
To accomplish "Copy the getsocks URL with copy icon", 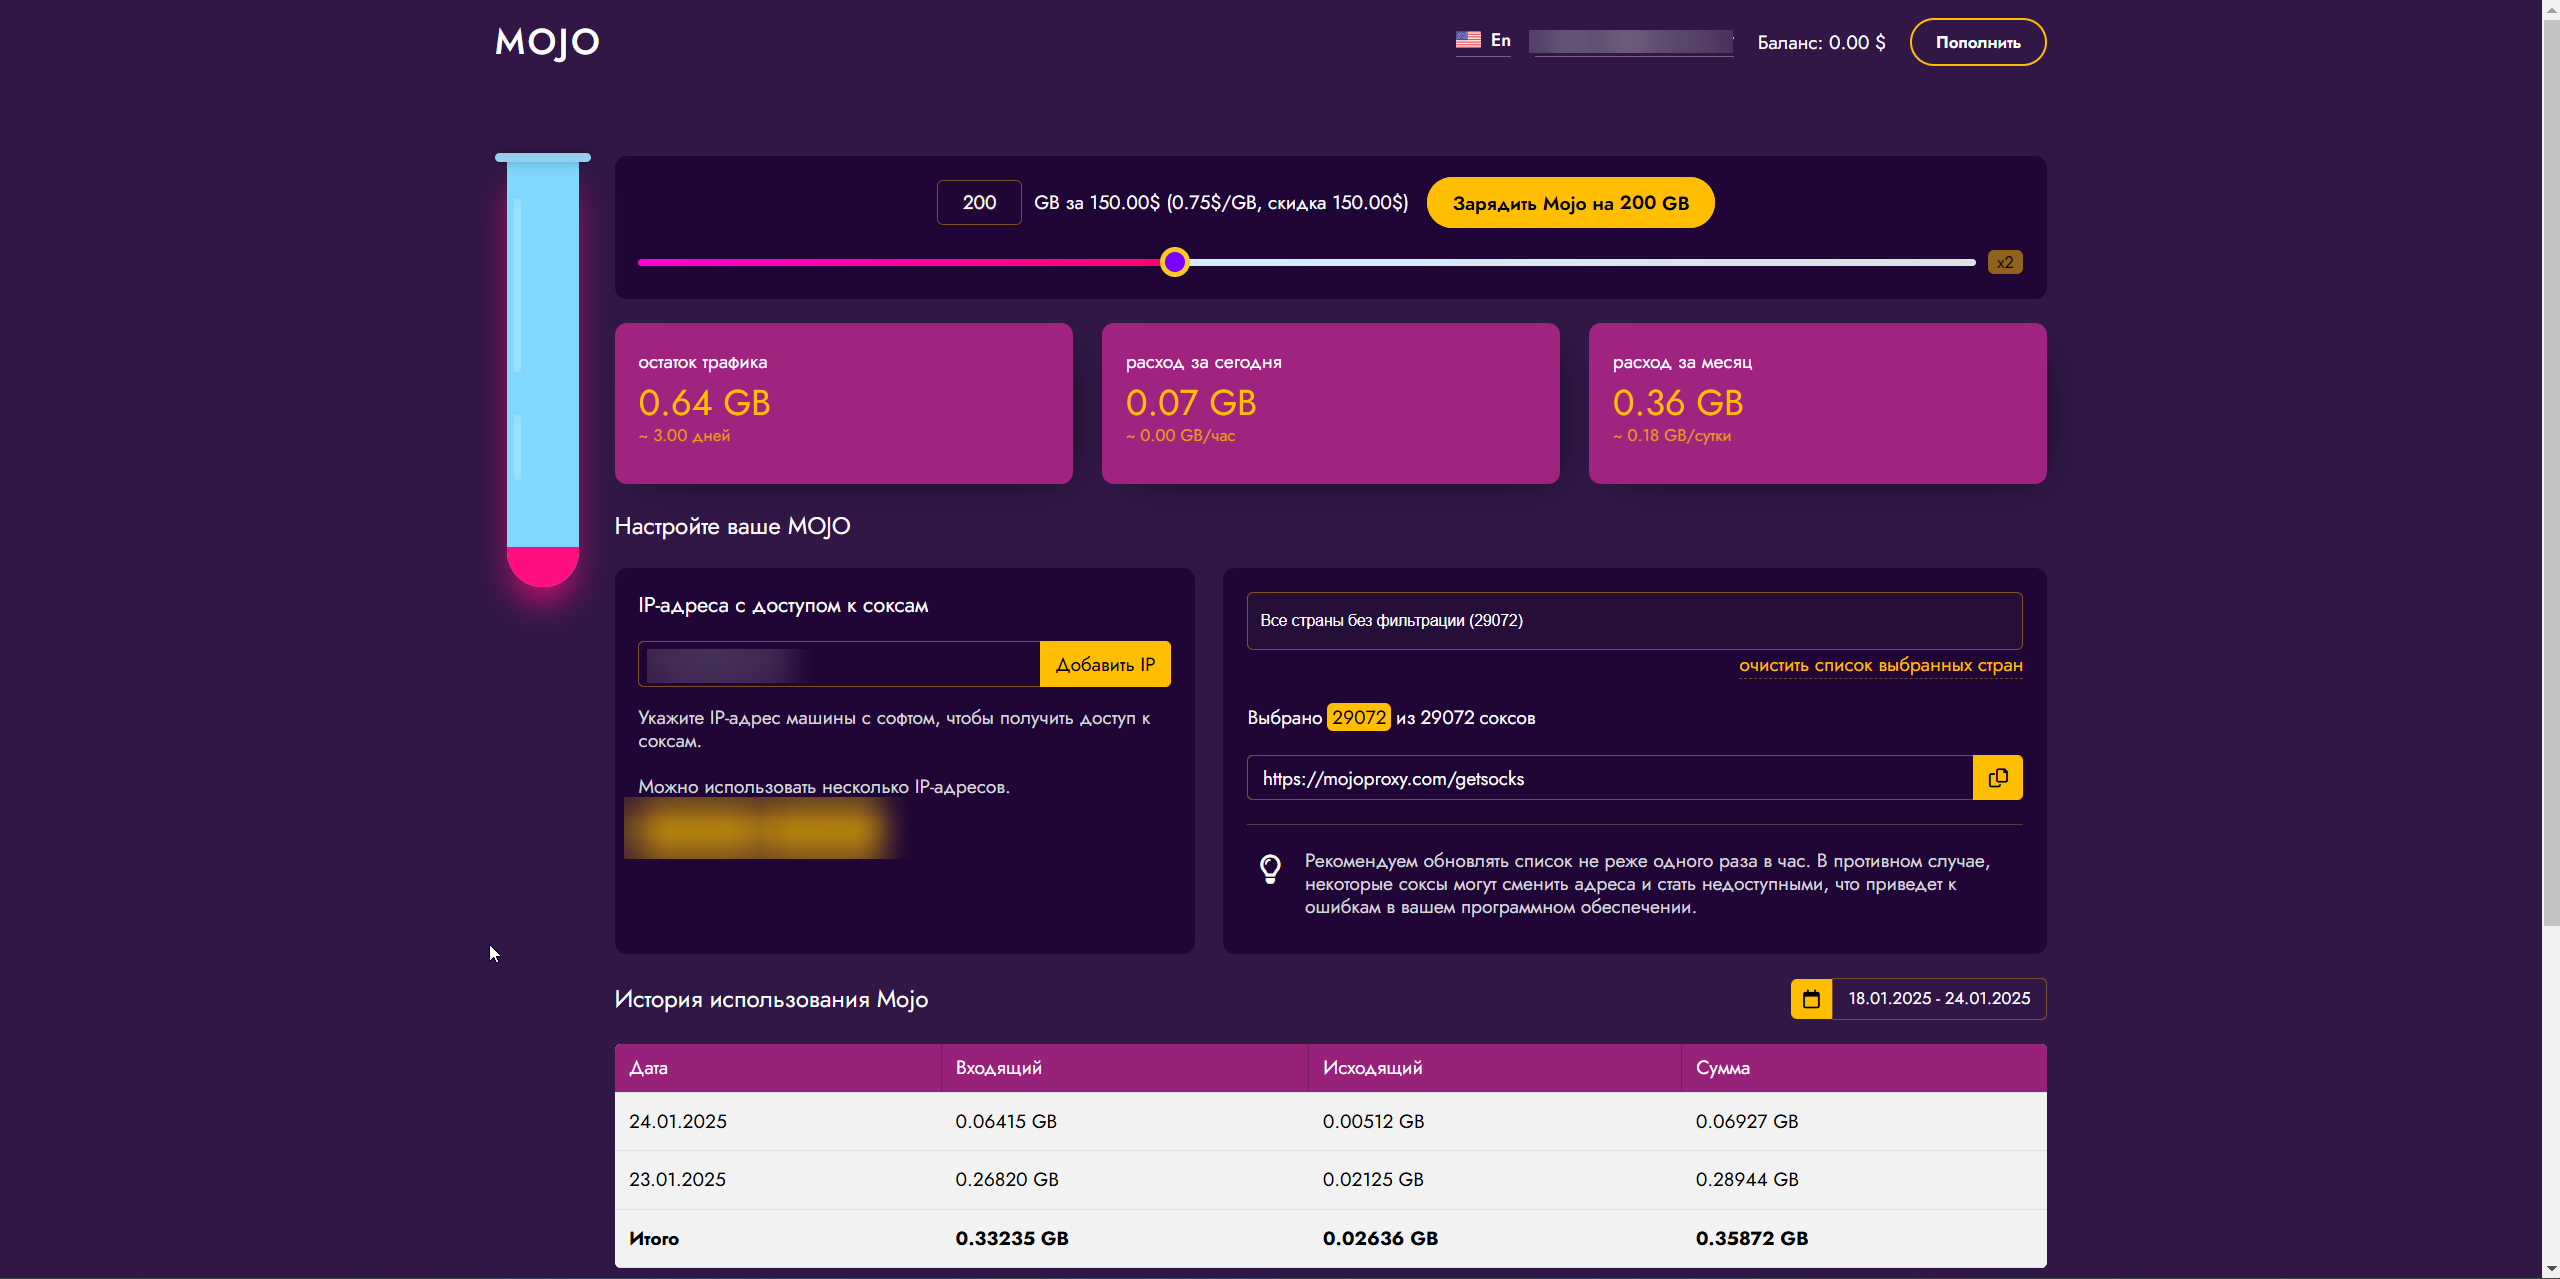I will (x=1997, y=778).
